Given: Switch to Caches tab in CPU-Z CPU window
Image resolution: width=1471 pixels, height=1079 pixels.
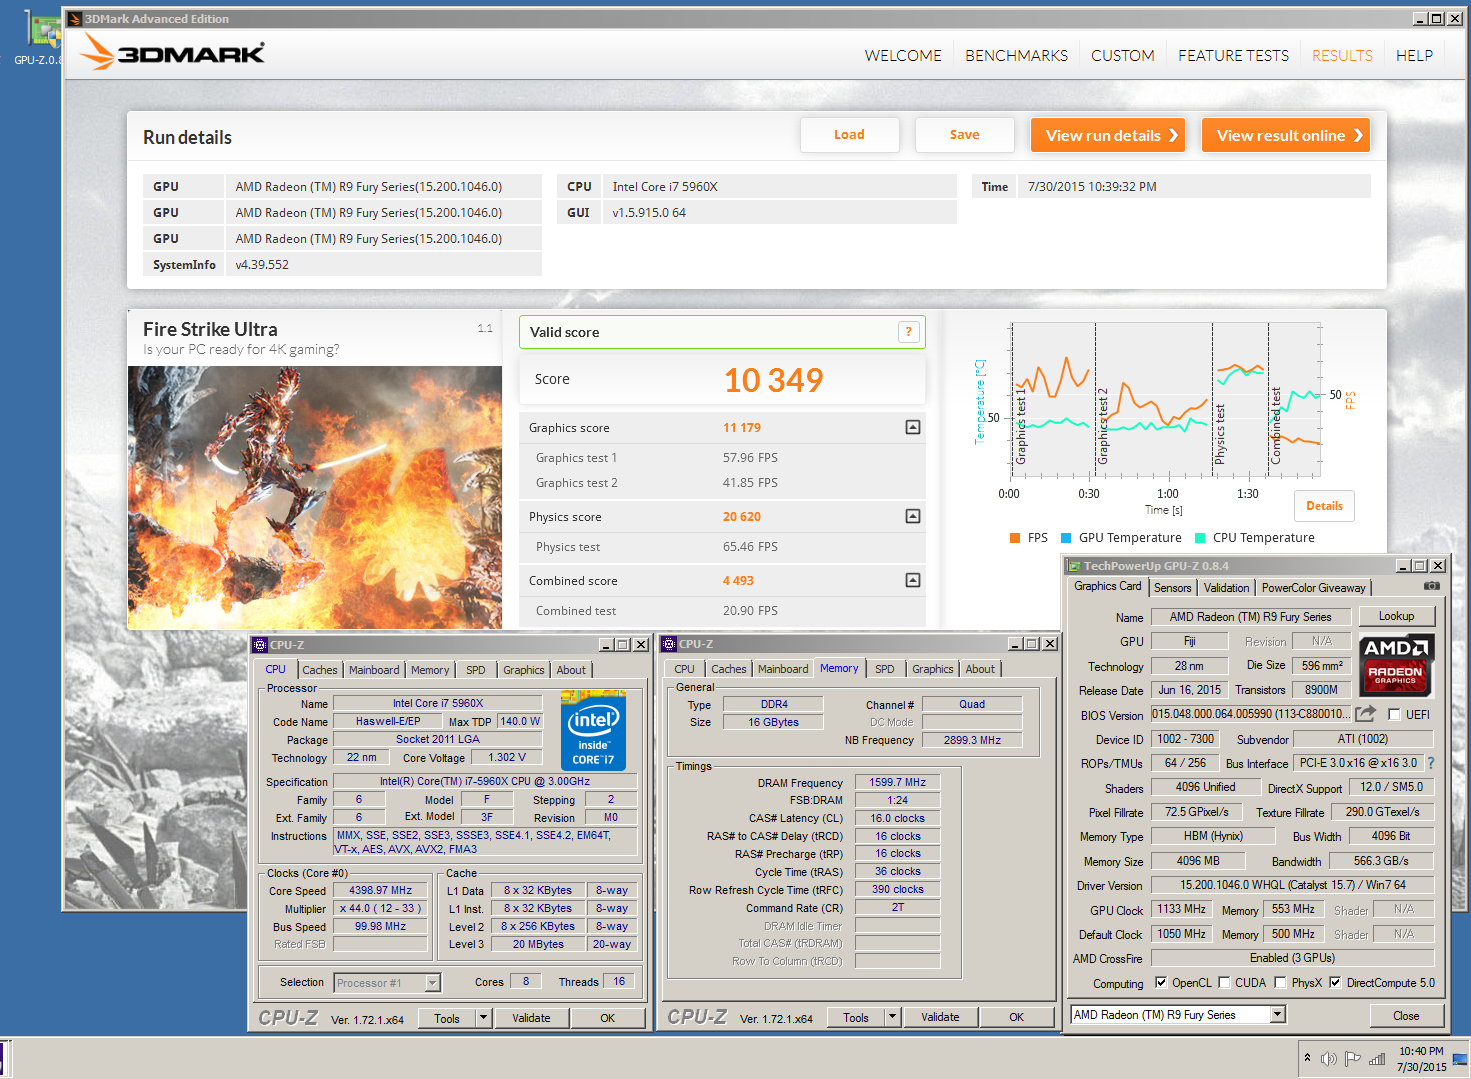Looking at the screenshot, I should click(x=320, y=670).
